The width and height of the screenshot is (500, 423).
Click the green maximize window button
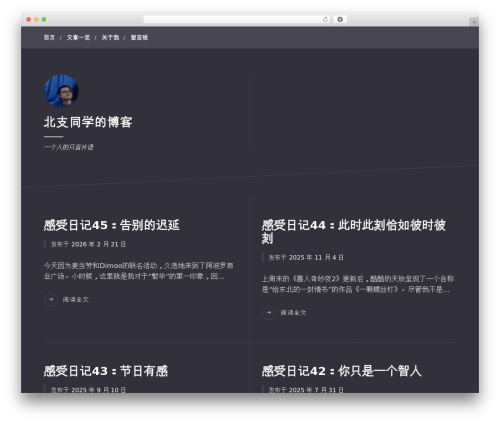pos(44,19)
